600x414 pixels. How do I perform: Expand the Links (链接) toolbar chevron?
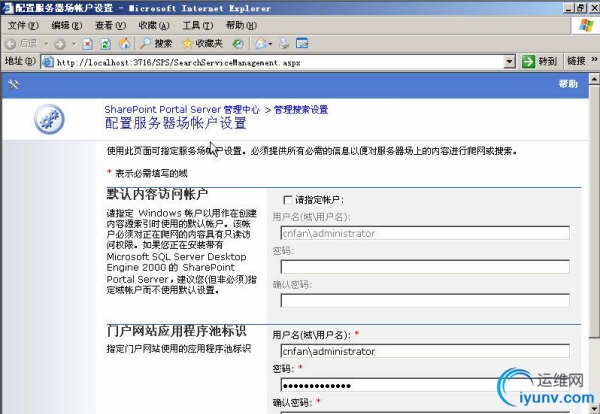coord(594,60)
